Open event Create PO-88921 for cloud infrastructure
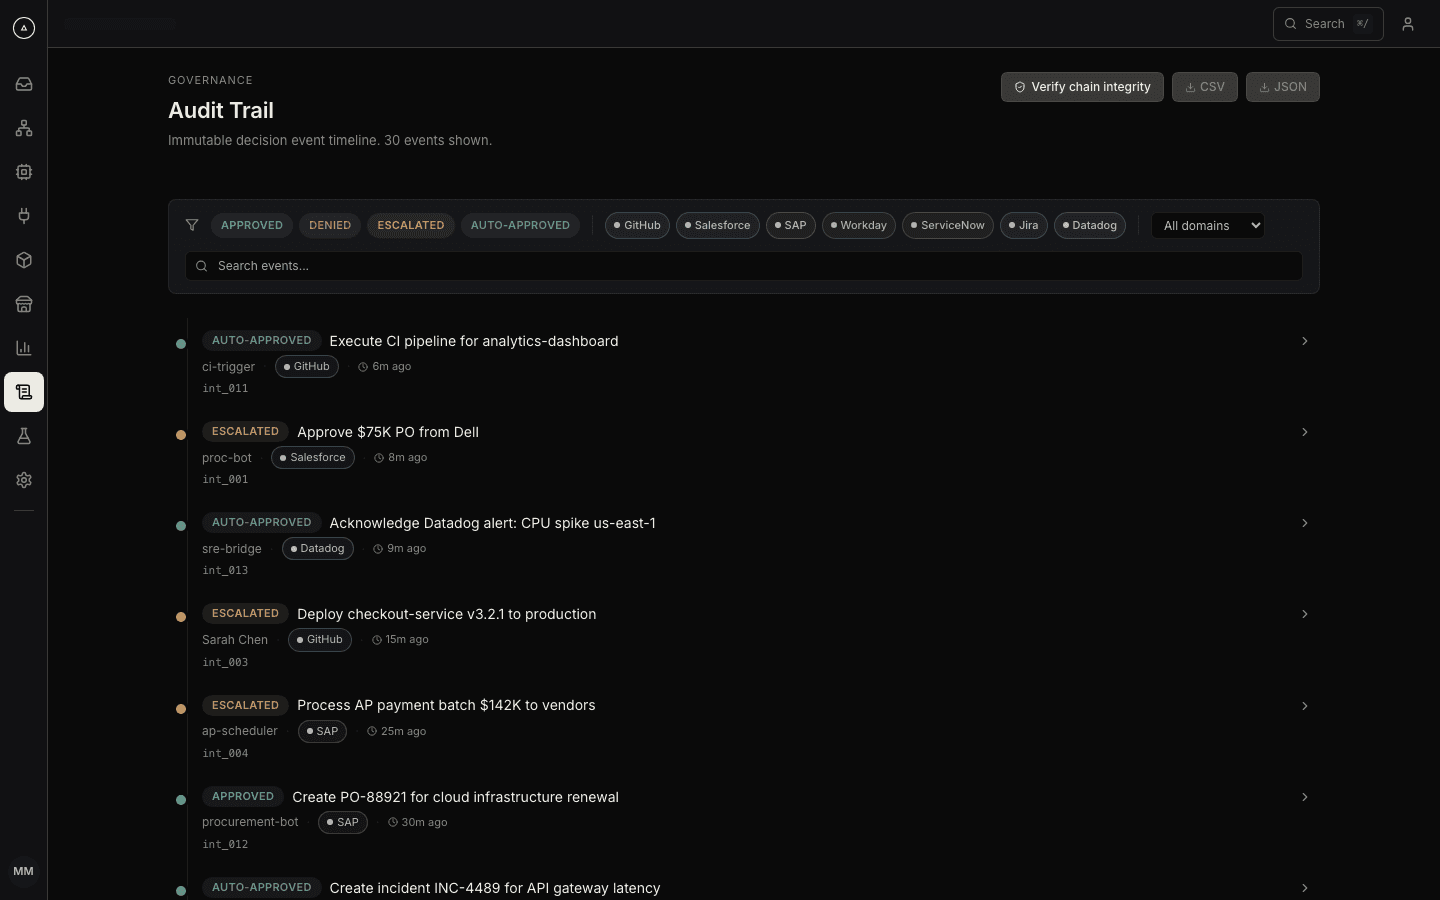 455,797
